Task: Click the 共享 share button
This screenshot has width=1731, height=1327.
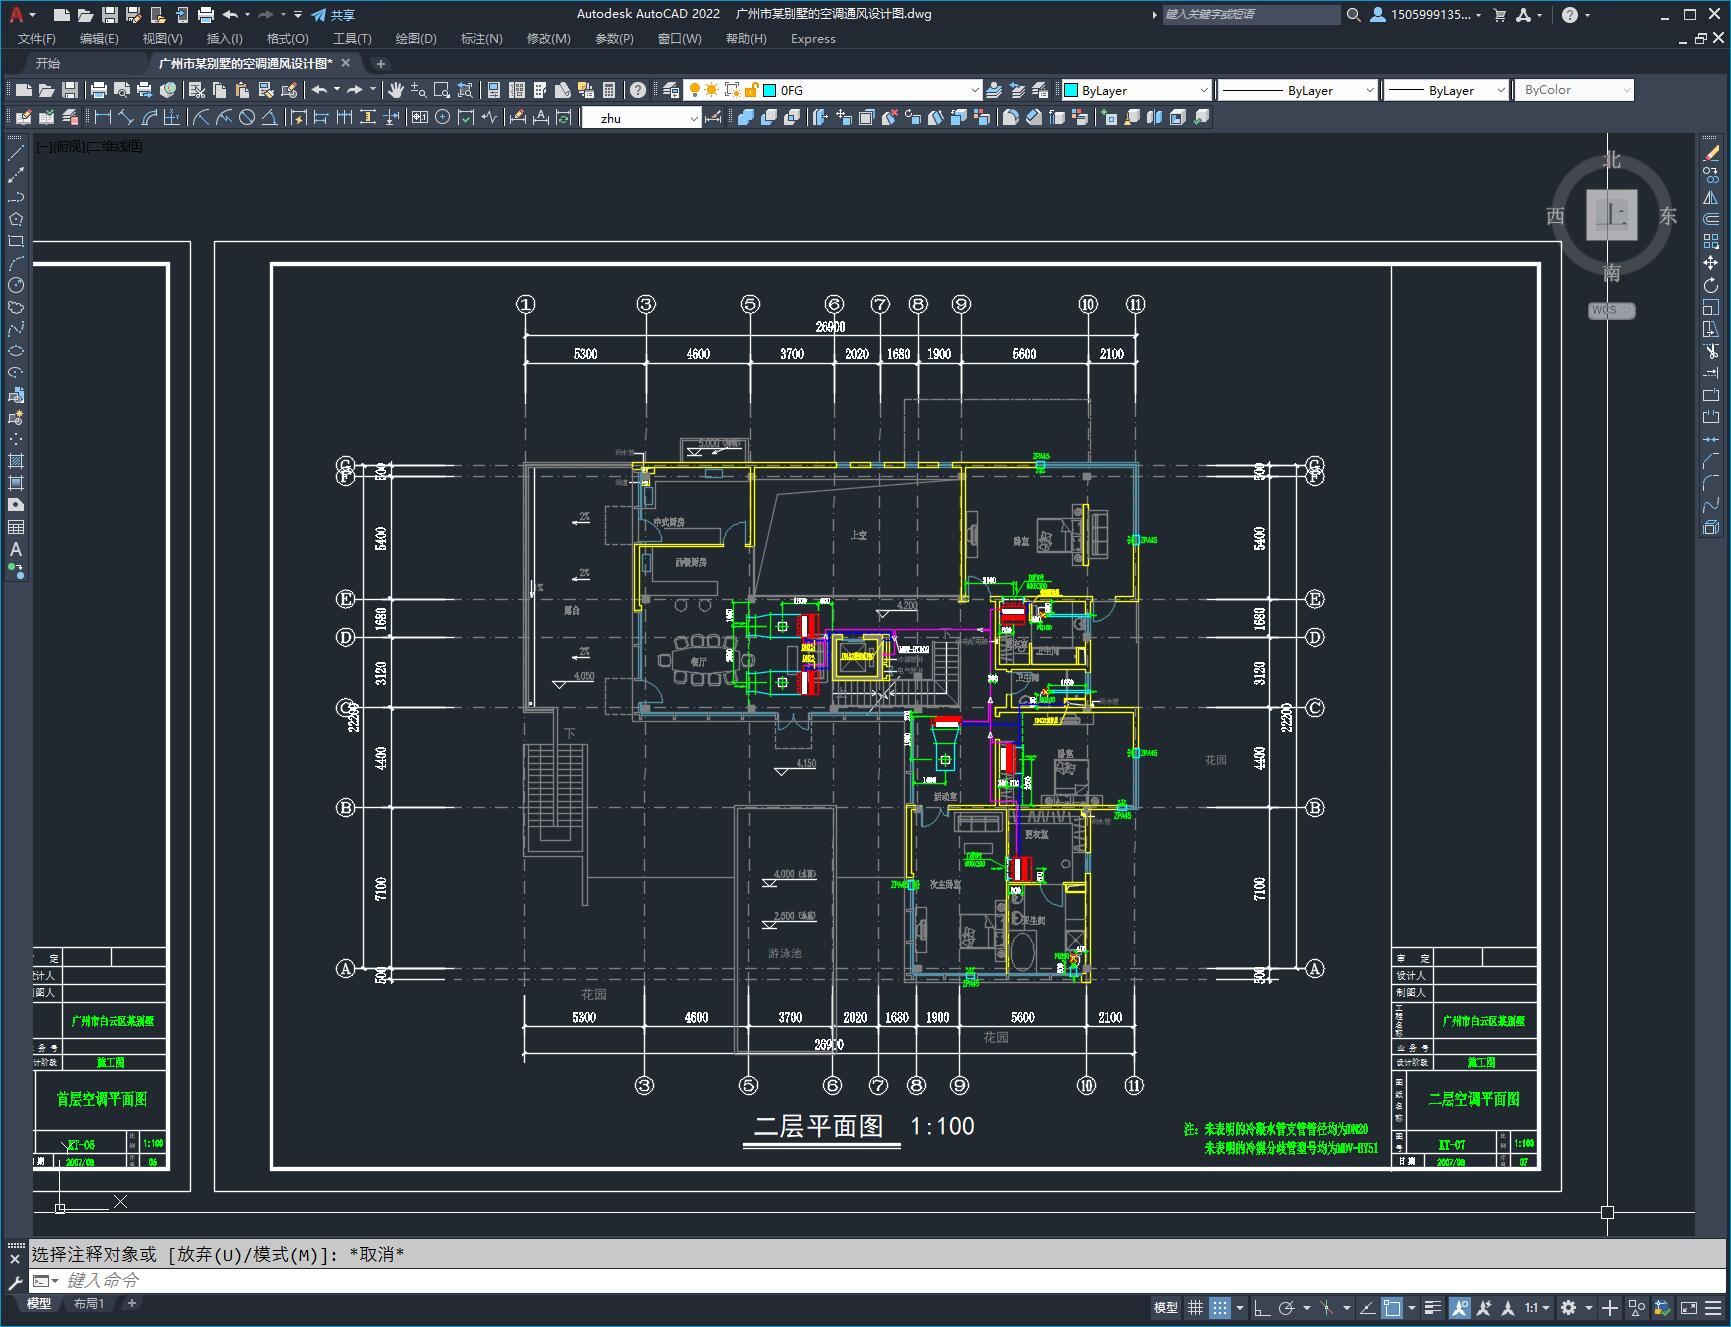Action: click(x=333, y=15)
